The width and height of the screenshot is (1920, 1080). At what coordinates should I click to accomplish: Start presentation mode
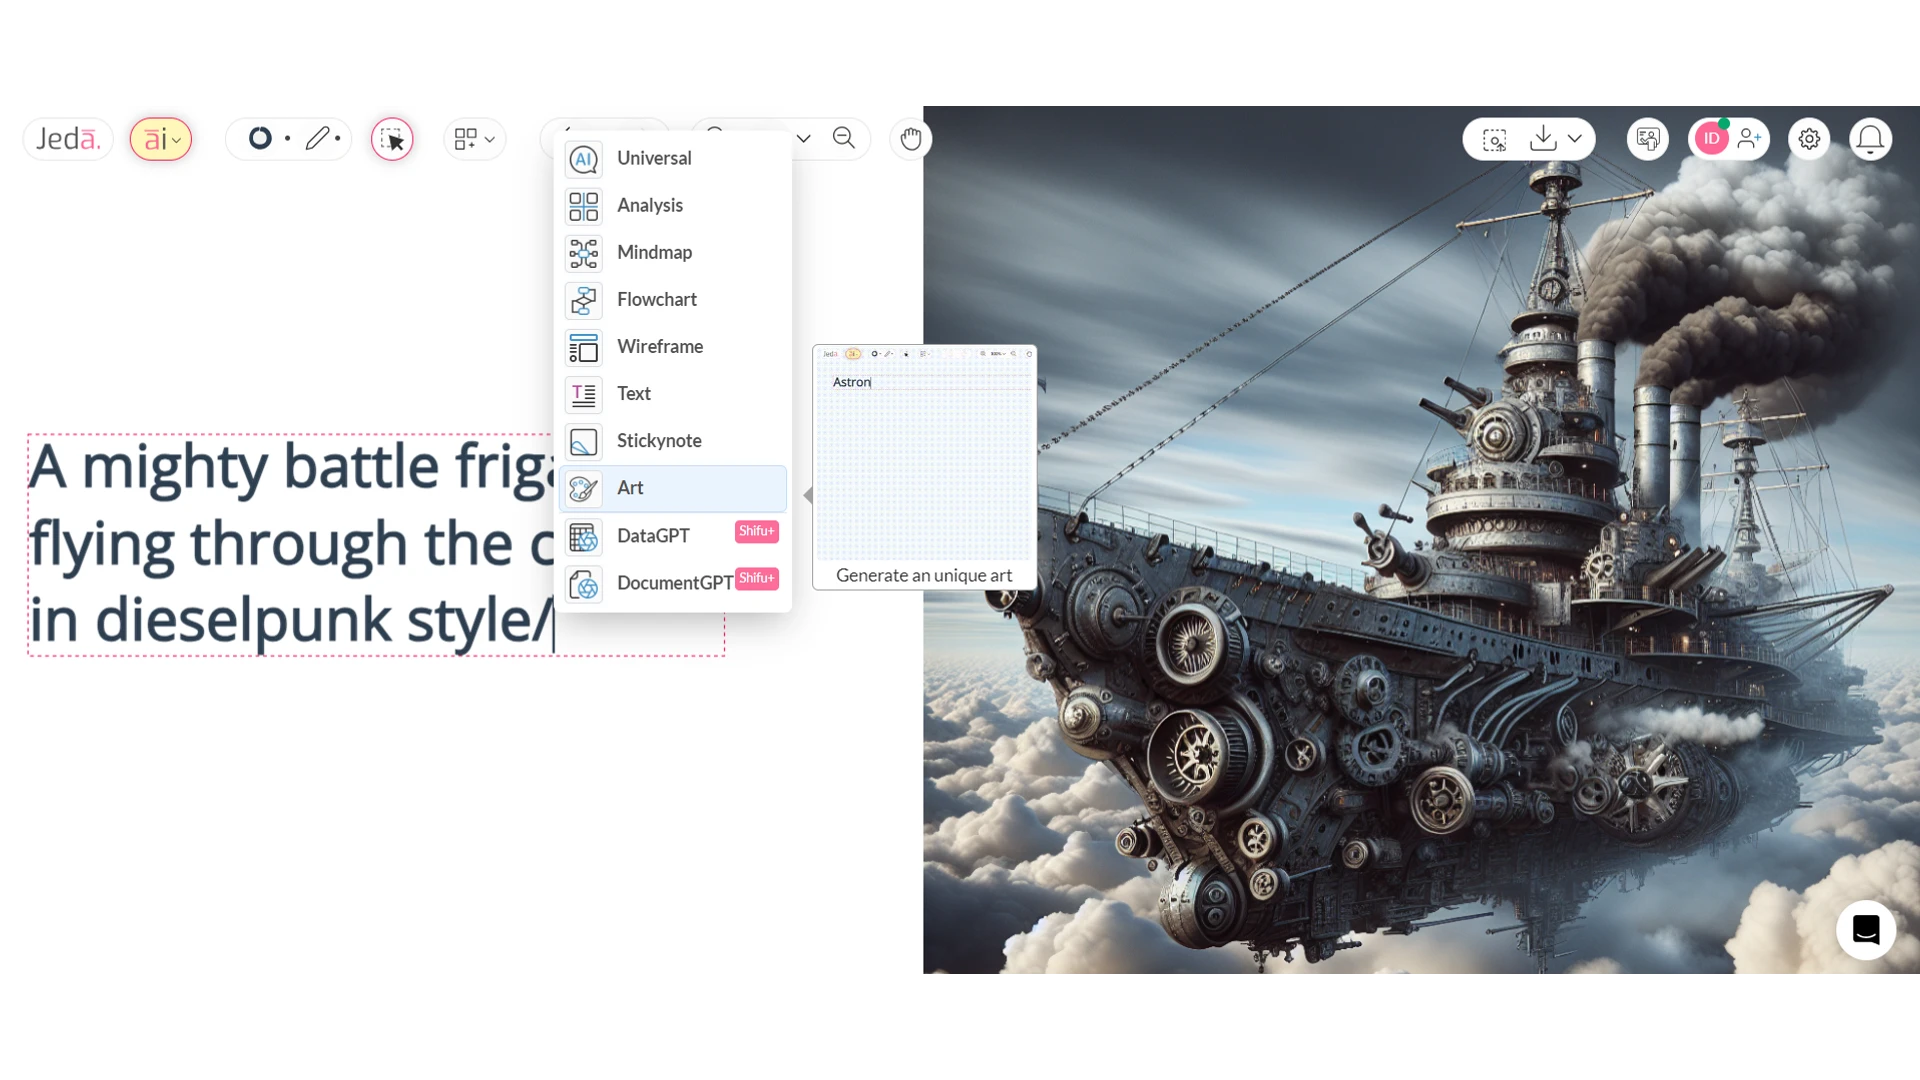[x=1647, y=139]
